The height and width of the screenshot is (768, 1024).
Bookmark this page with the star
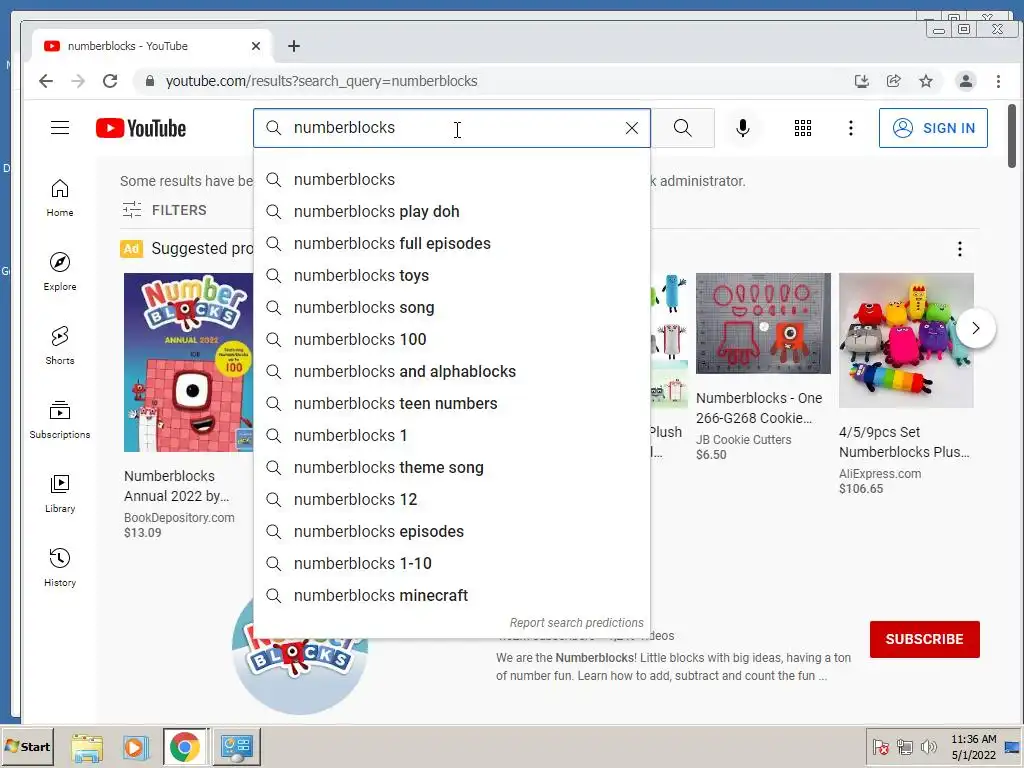click(925, 81)
